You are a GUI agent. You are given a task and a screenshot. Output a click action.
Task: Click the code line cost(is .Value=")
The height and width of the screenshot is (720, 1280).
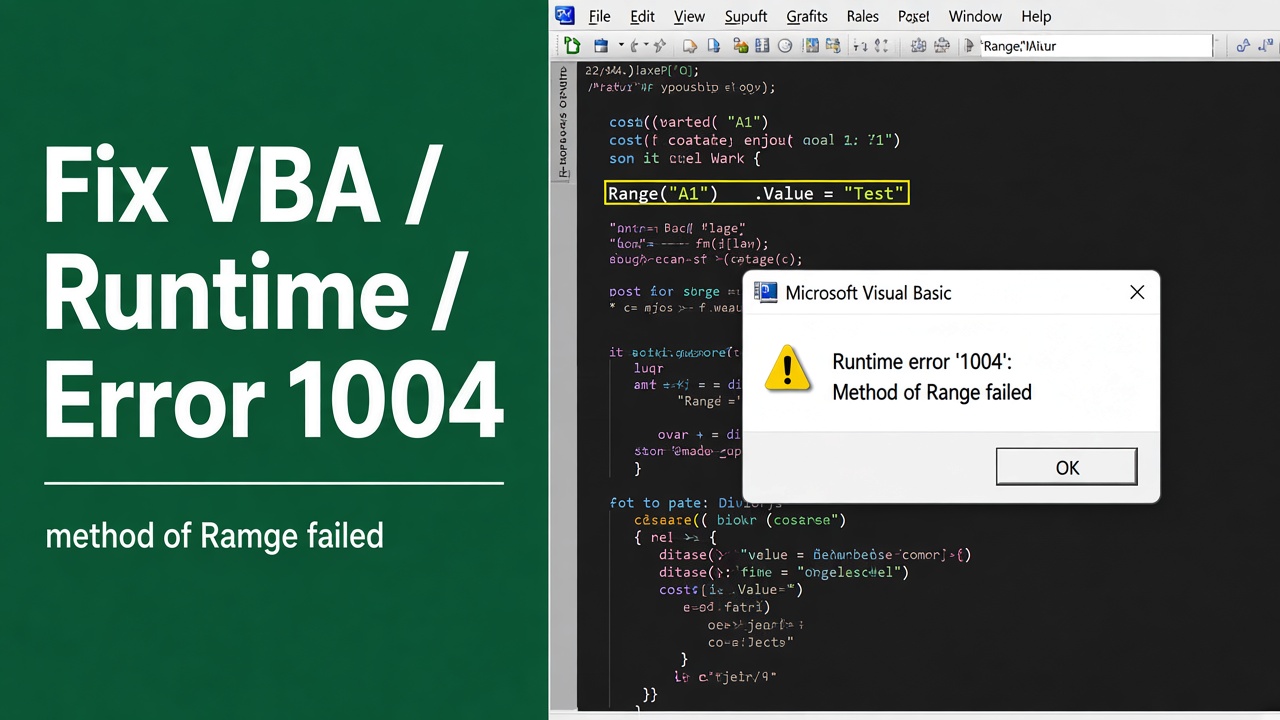pyautogui.click(x=731, y=590)
